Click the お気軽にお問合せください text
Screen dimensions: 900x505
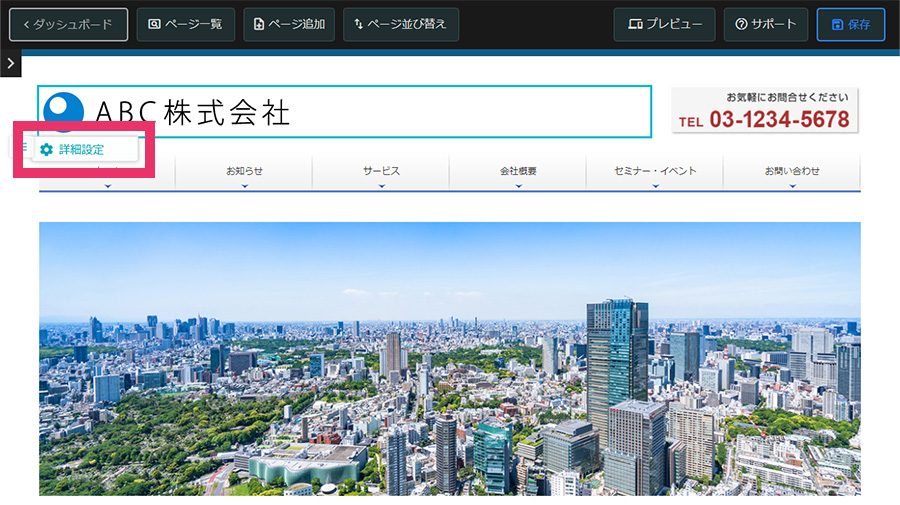tap(787, 98)
